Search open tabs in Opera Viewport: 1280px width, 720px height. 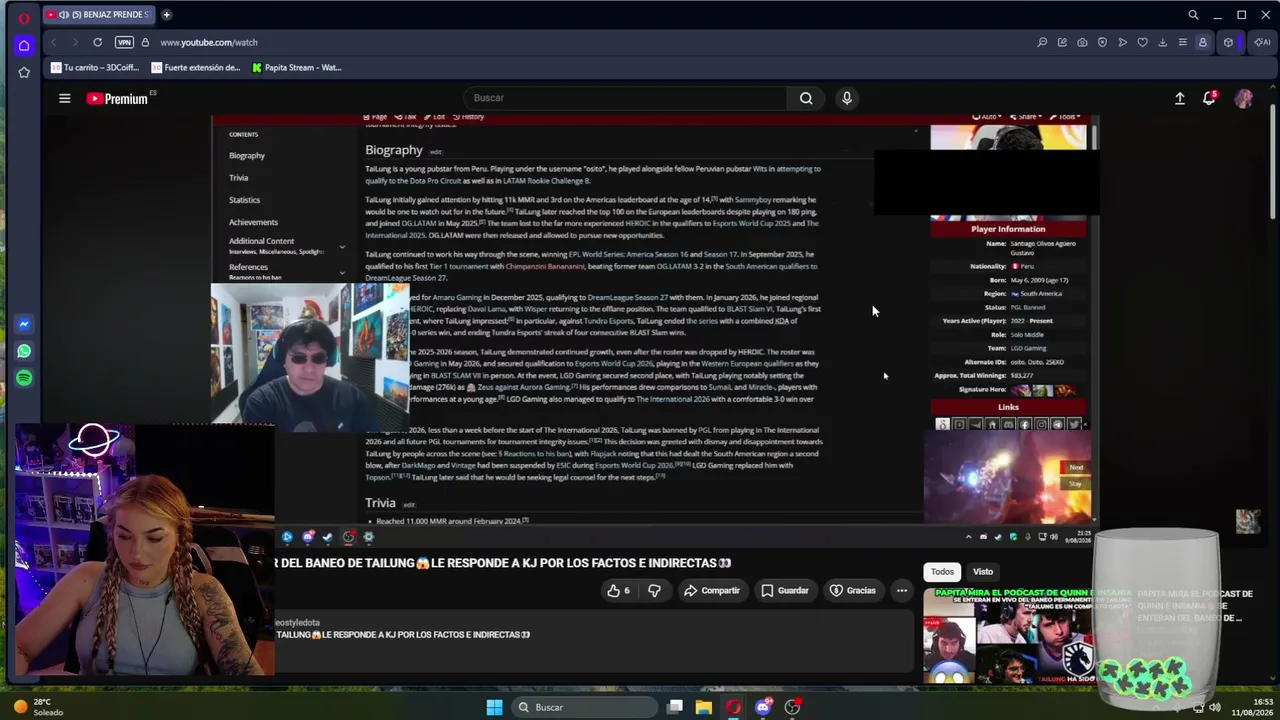point(1193,15)
